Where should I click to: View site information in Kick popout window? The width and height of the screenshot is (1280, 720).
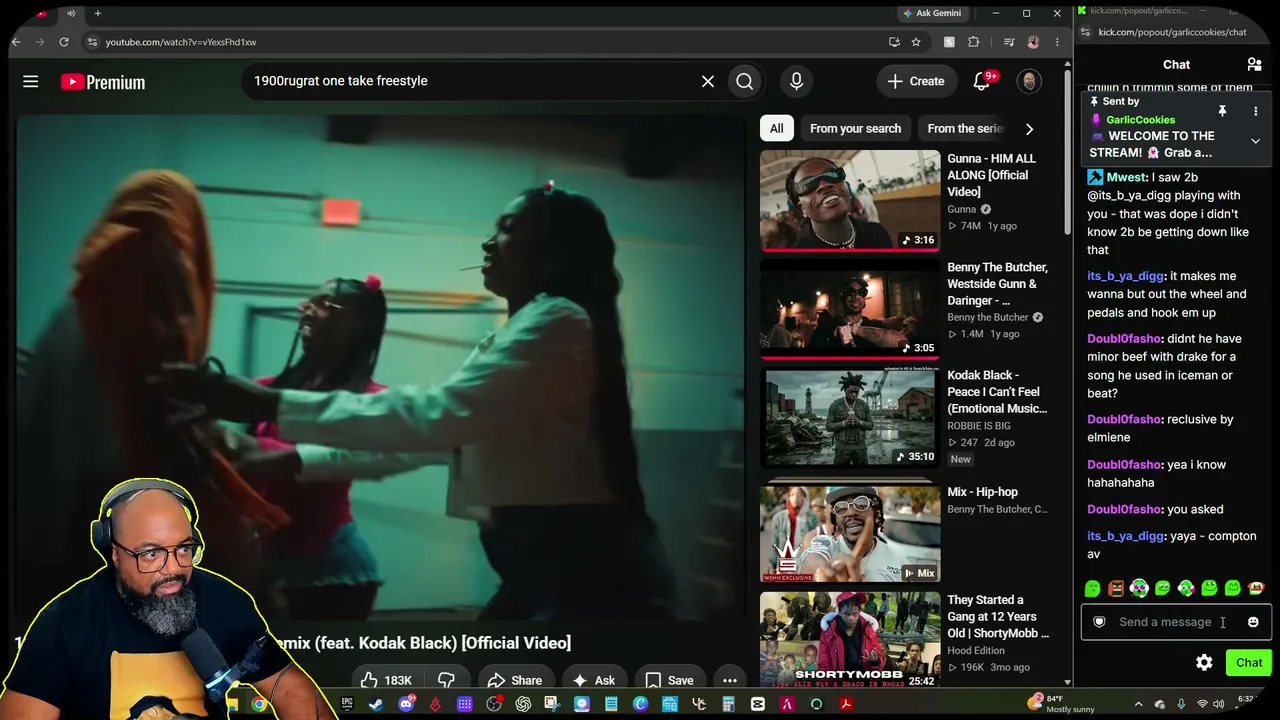point(1085,32)
